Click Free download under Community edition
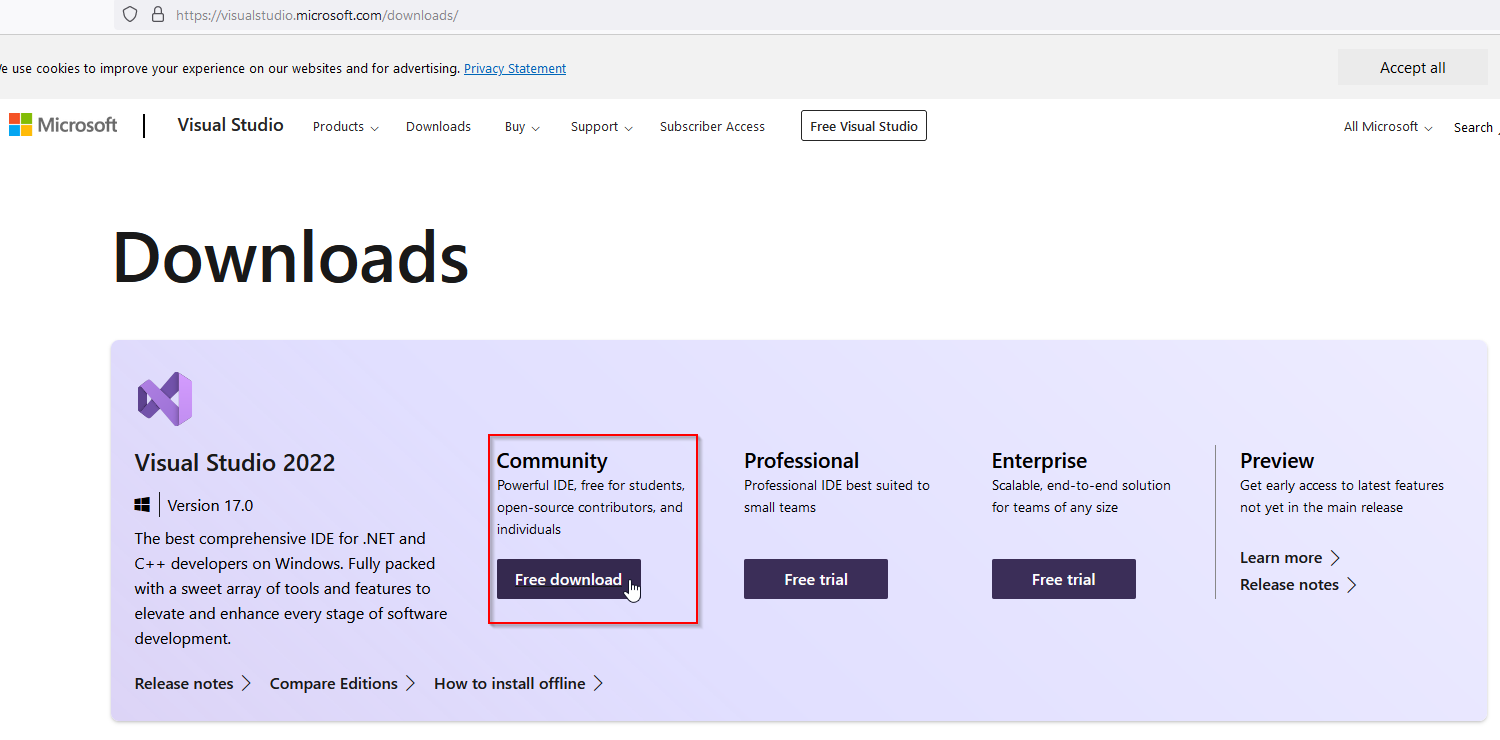This screenshot has height=740, width=1500. click(x=568, y=579)
